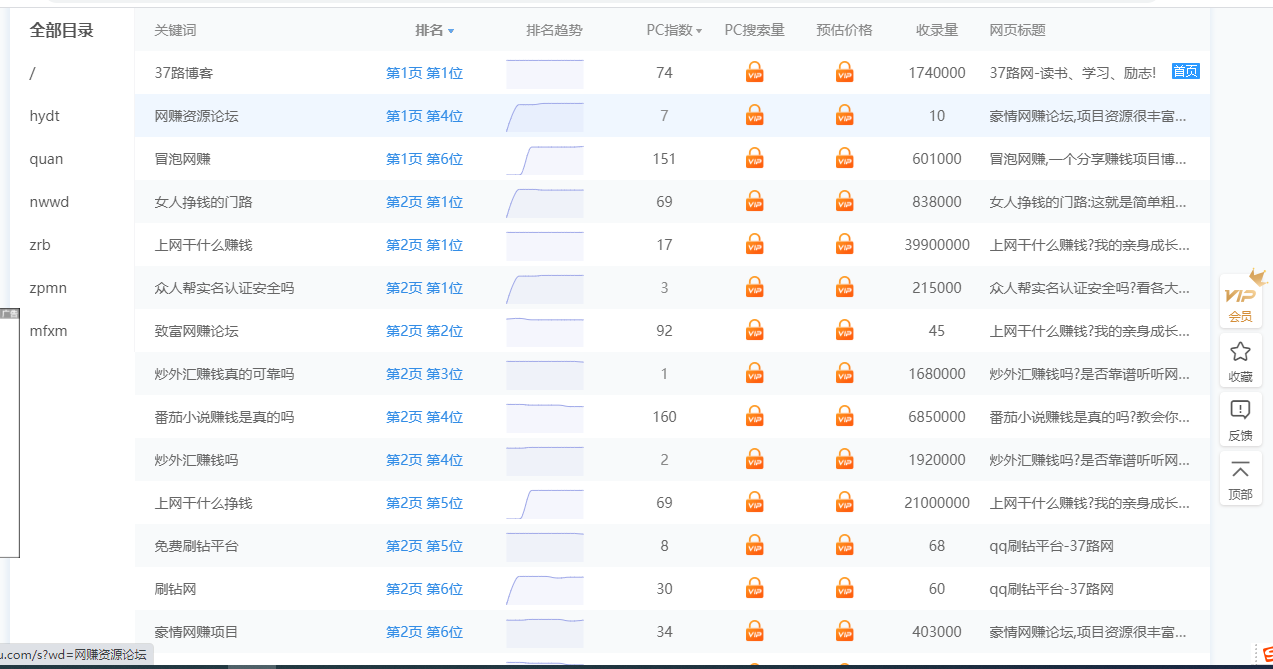The image size is (1273, 669).
Task: View rank trend chart for 上网干什么挣钱
Action: click(x=544, y=503)
